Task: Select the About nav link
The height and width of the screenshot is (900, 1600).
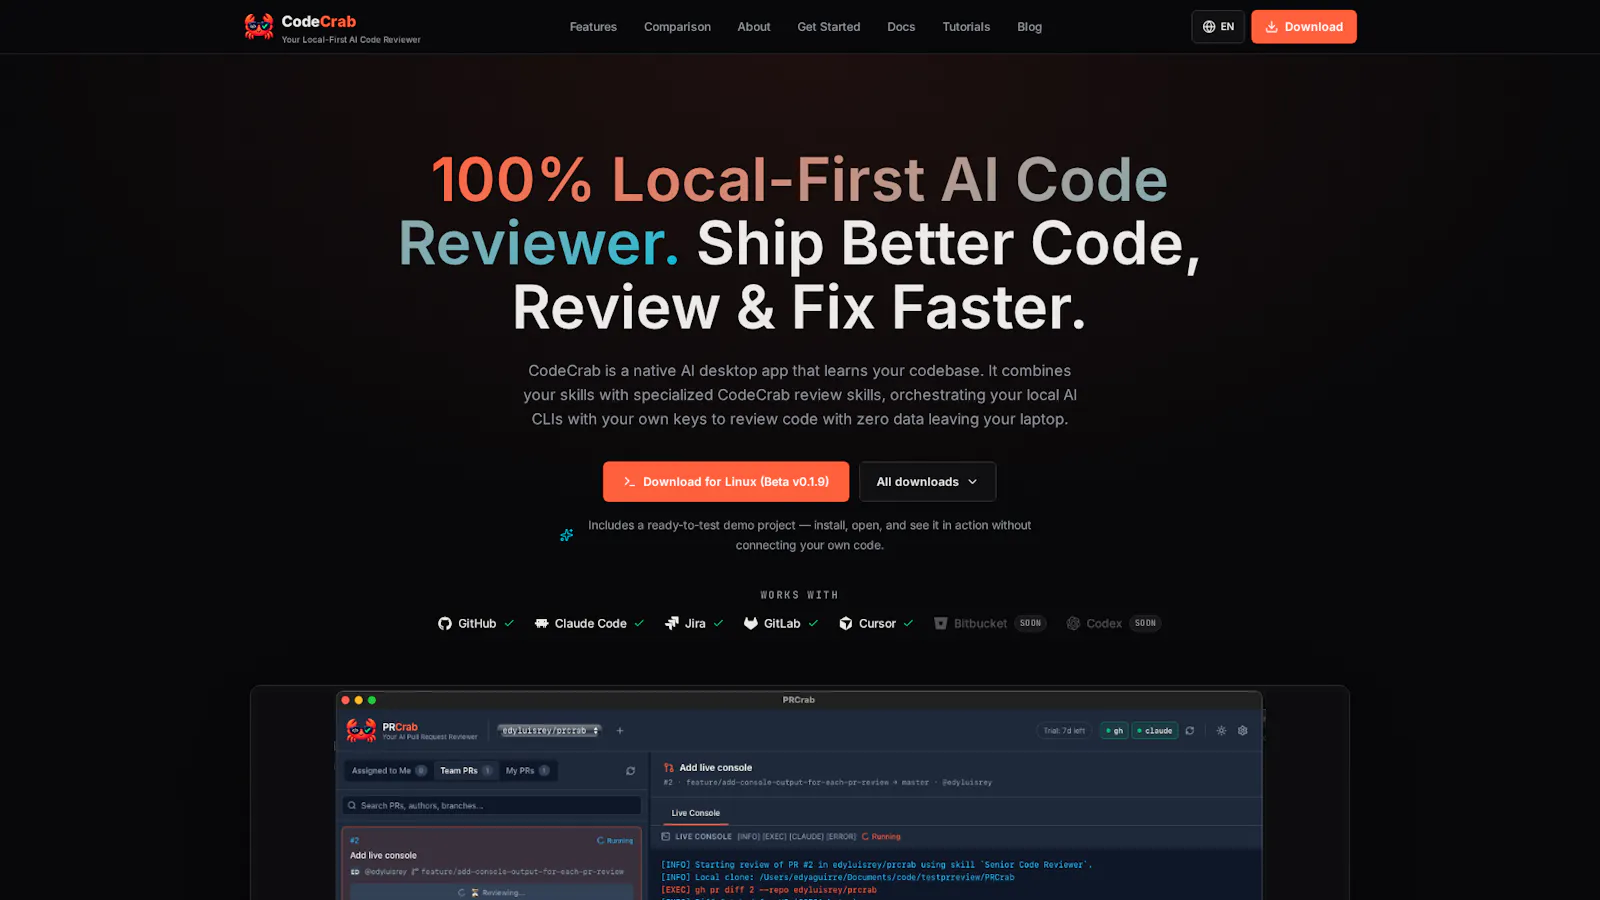Action: (x=754, y=27)
